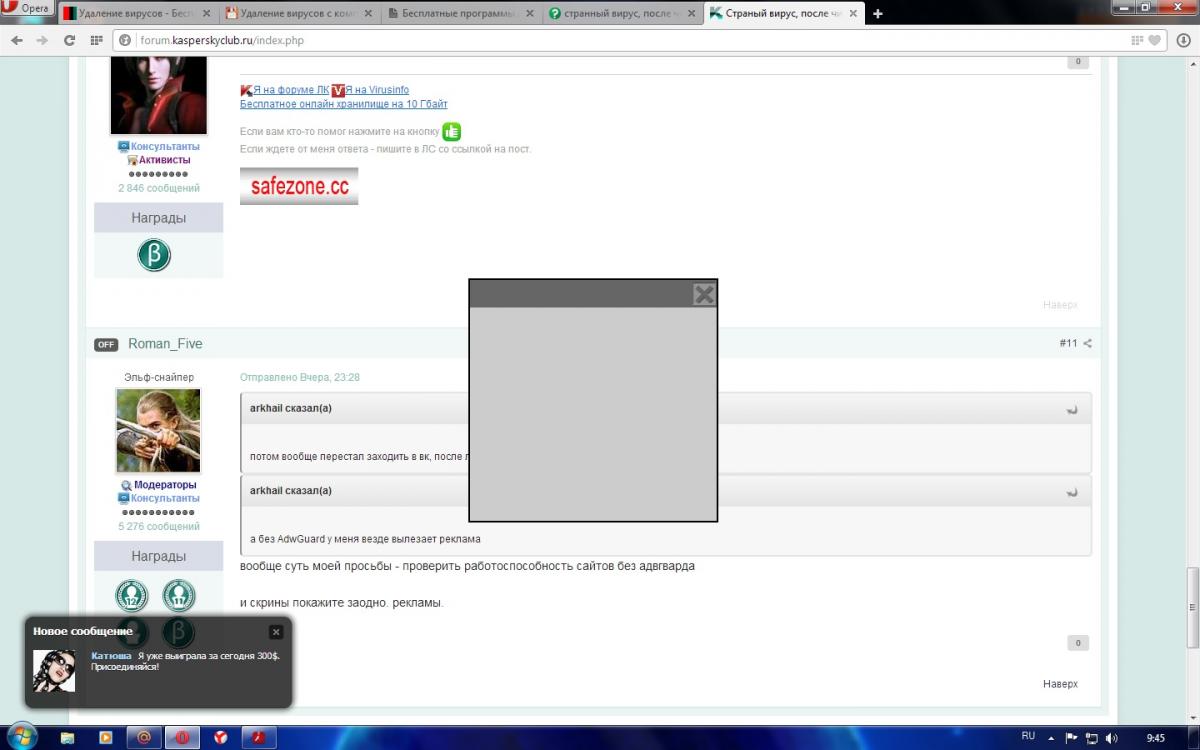Screen dimensions: 1200x750
Task: Open 'Консультанты' group link under Roman_Five
Action: [x=165, y=498]
